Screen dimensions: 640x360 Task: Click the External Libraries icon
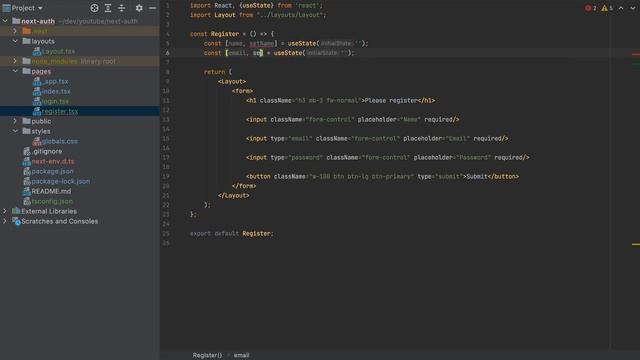pyautogui.click(x=16, y=211)
